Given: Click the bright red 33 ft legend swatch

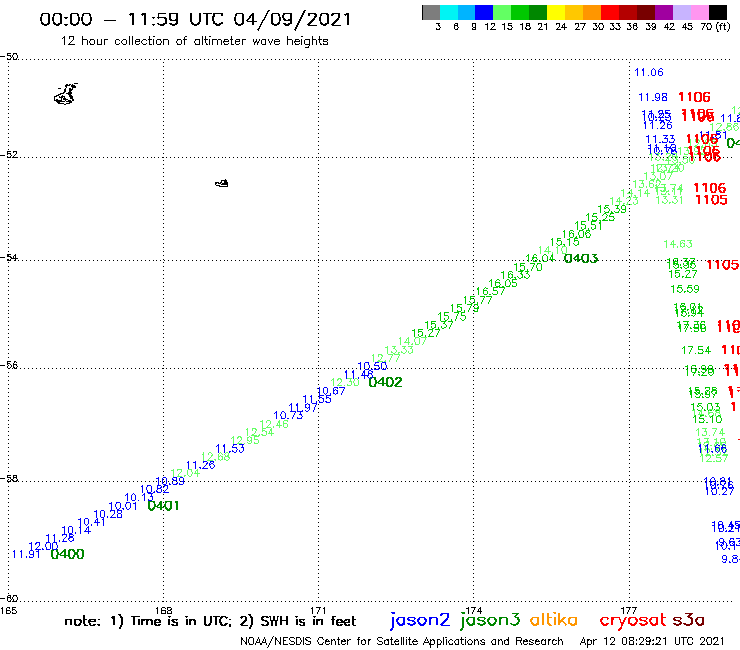Looking at the screenshot, I should 609,12.
